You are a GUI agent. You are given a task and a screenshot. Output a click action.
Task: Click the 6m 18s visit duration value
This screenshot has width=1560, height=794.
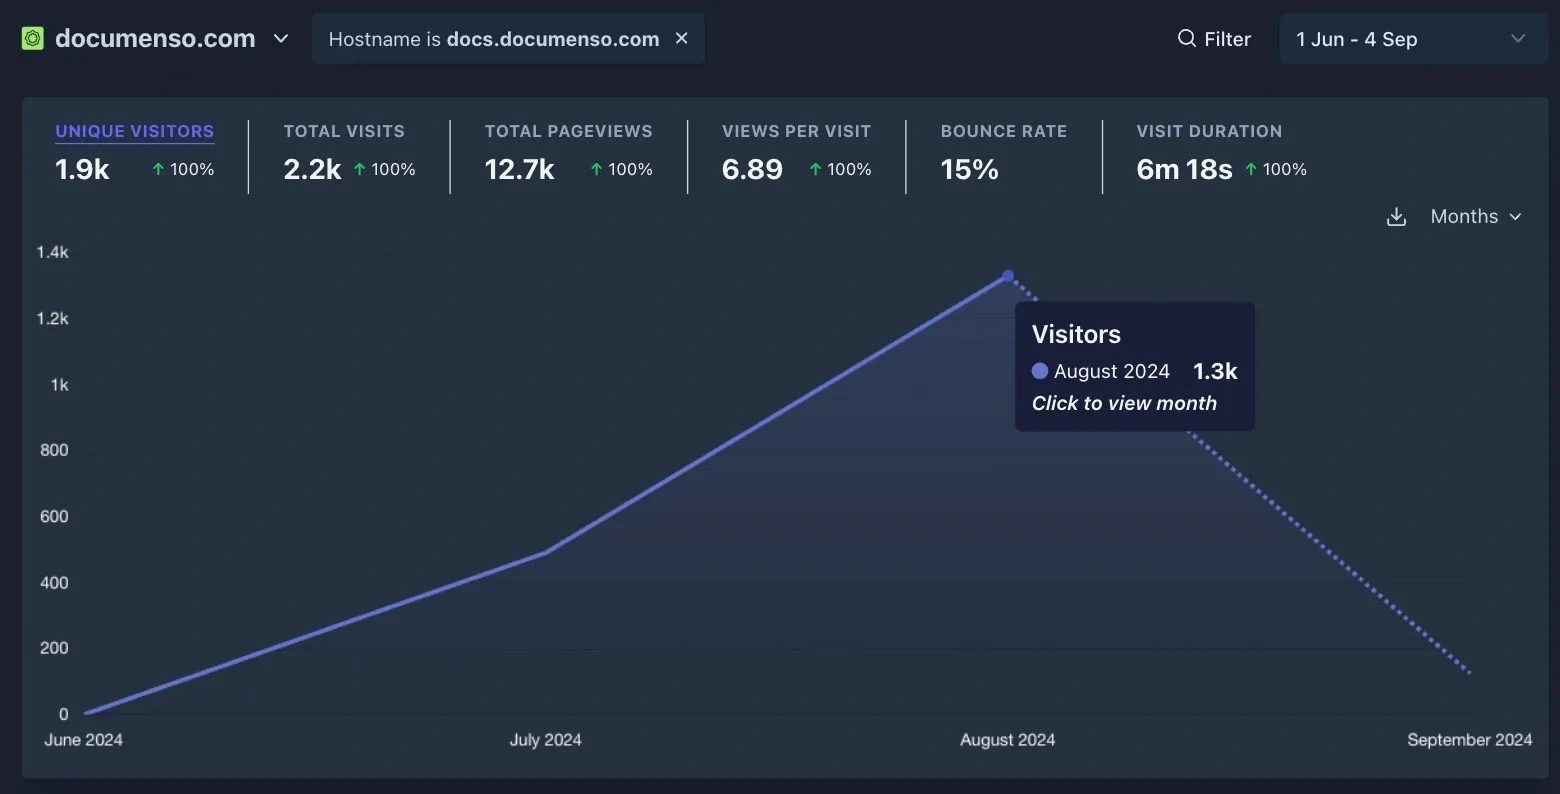point(1184,169)
